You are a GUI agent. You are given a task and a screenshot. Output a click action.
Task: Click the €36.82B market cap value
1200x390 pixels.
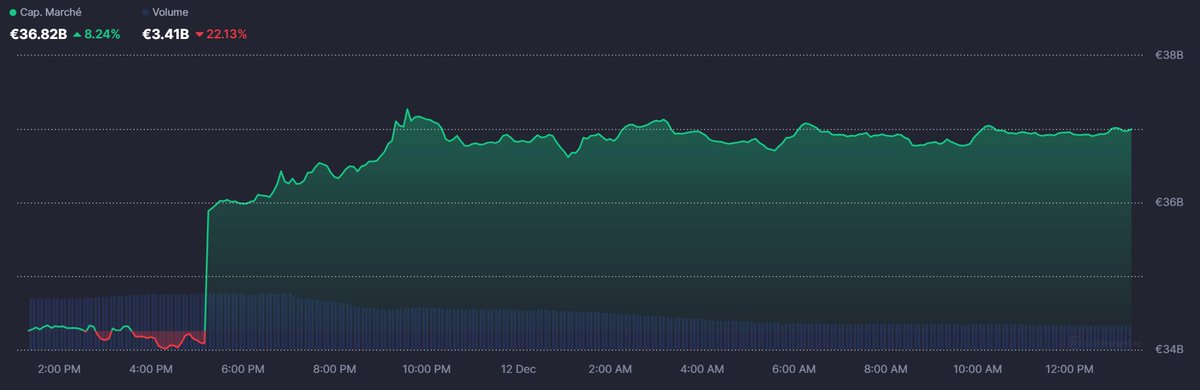coord(37,34)
